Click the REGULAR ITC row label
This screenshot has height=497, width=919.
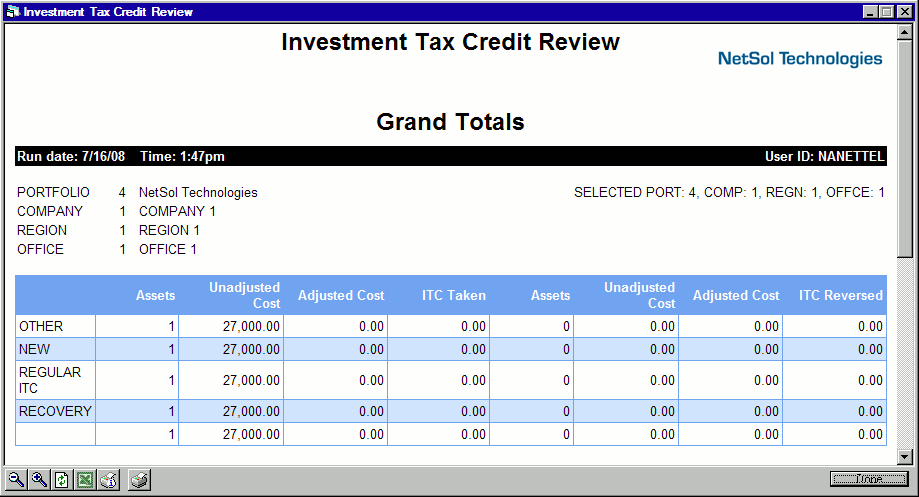tap(50, 380)
